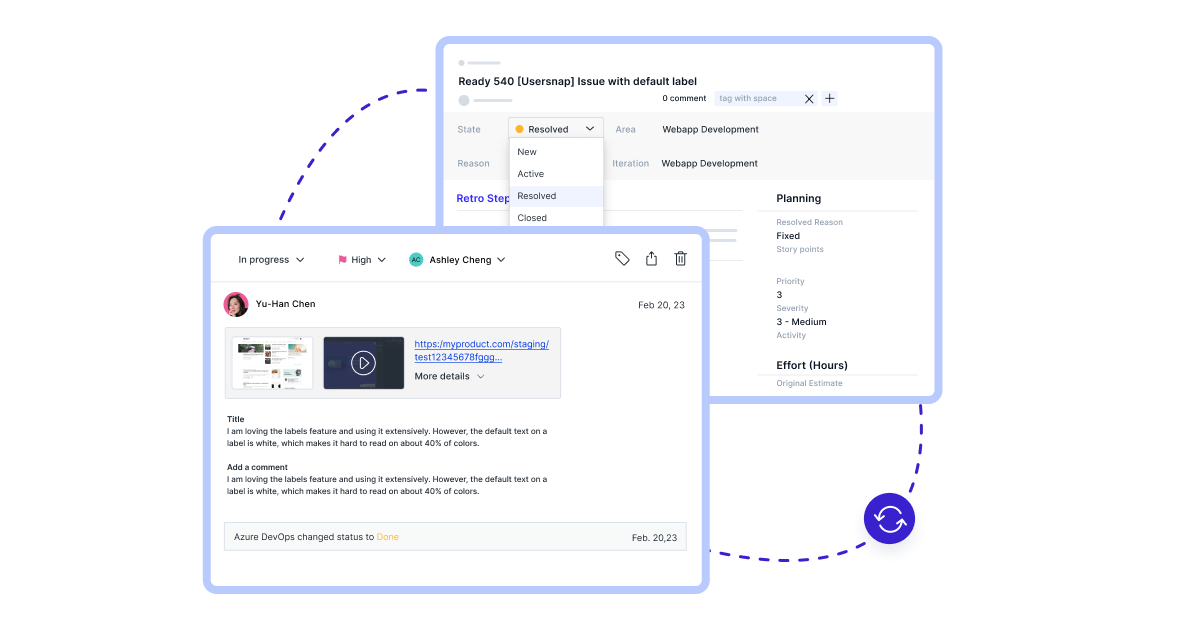The height and width of the screenshot is (630, 1200).
Task: Click the Story points field label
Action: coord(800,249)
